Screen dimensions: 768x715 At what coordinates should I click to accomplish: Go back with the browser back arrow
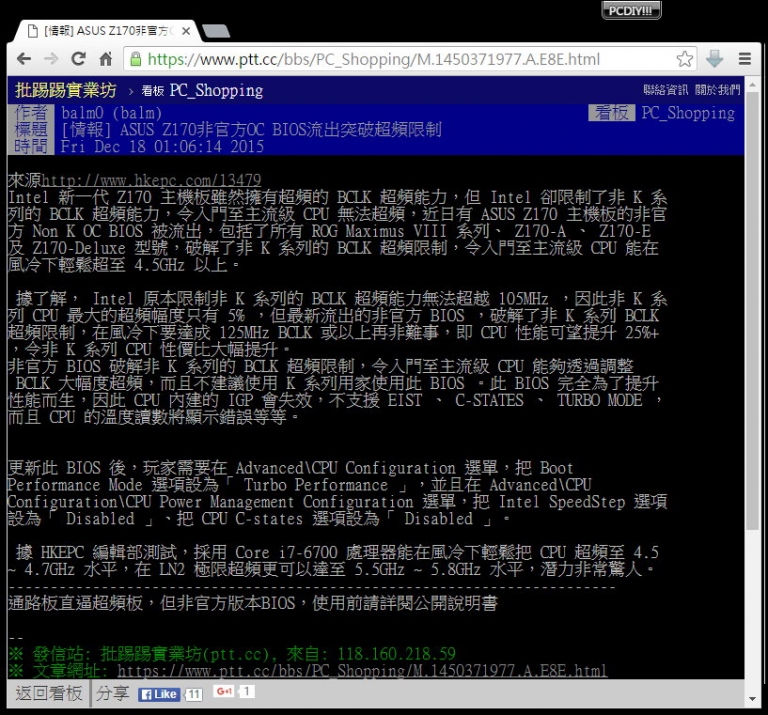click(x=24, y=59)
